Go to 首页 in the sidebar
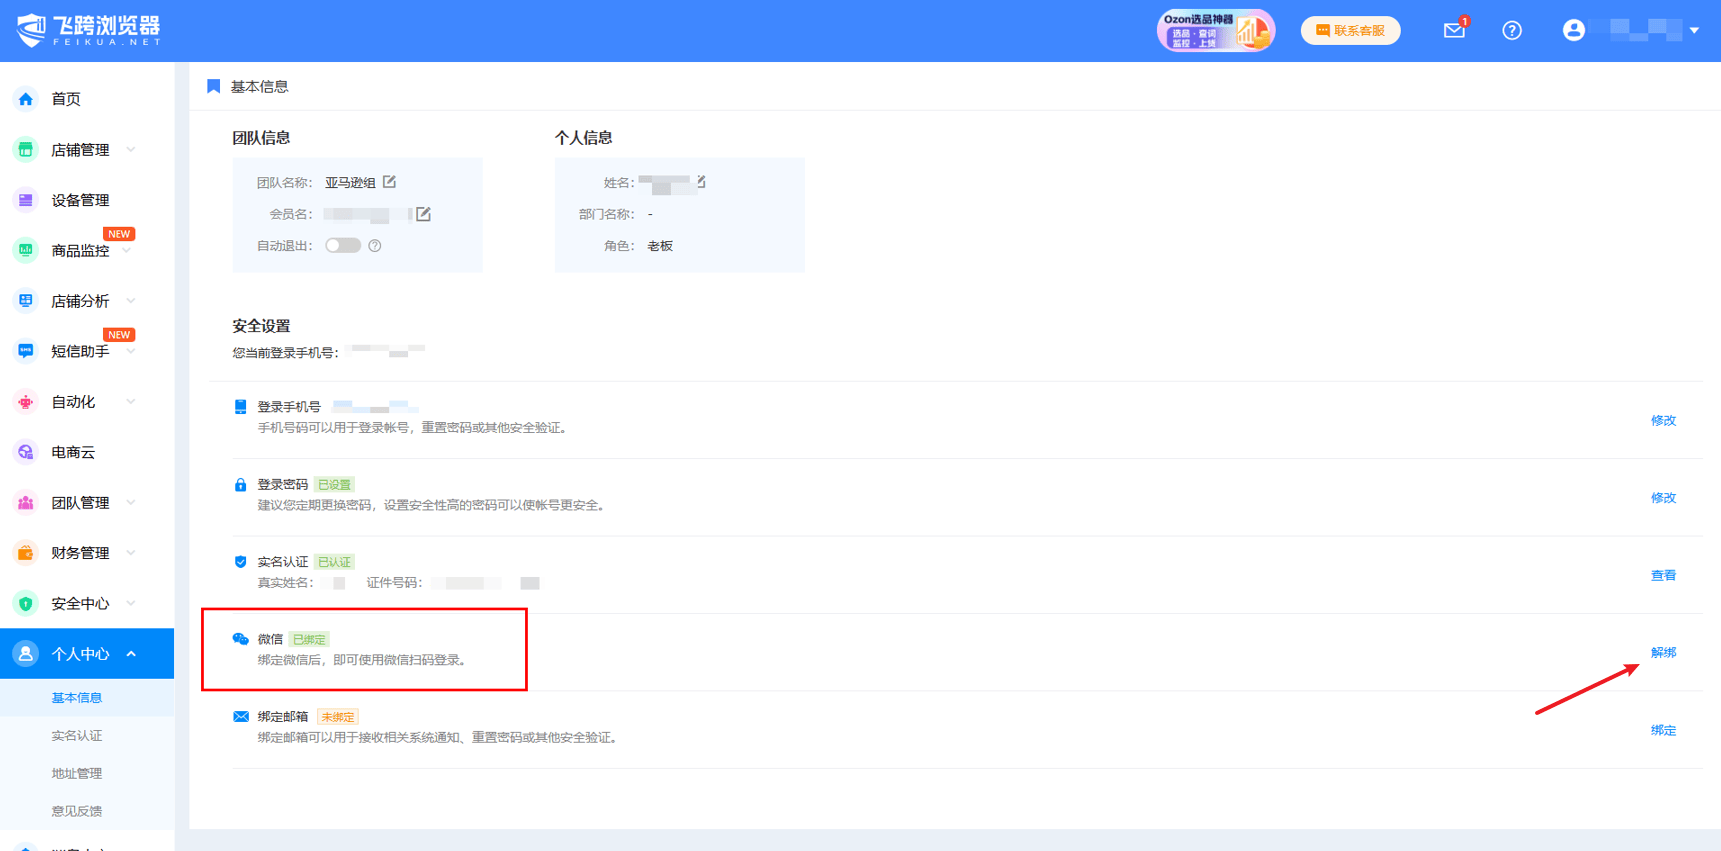1721x851 pixels. pyautogui.click(x=66, y=99)
